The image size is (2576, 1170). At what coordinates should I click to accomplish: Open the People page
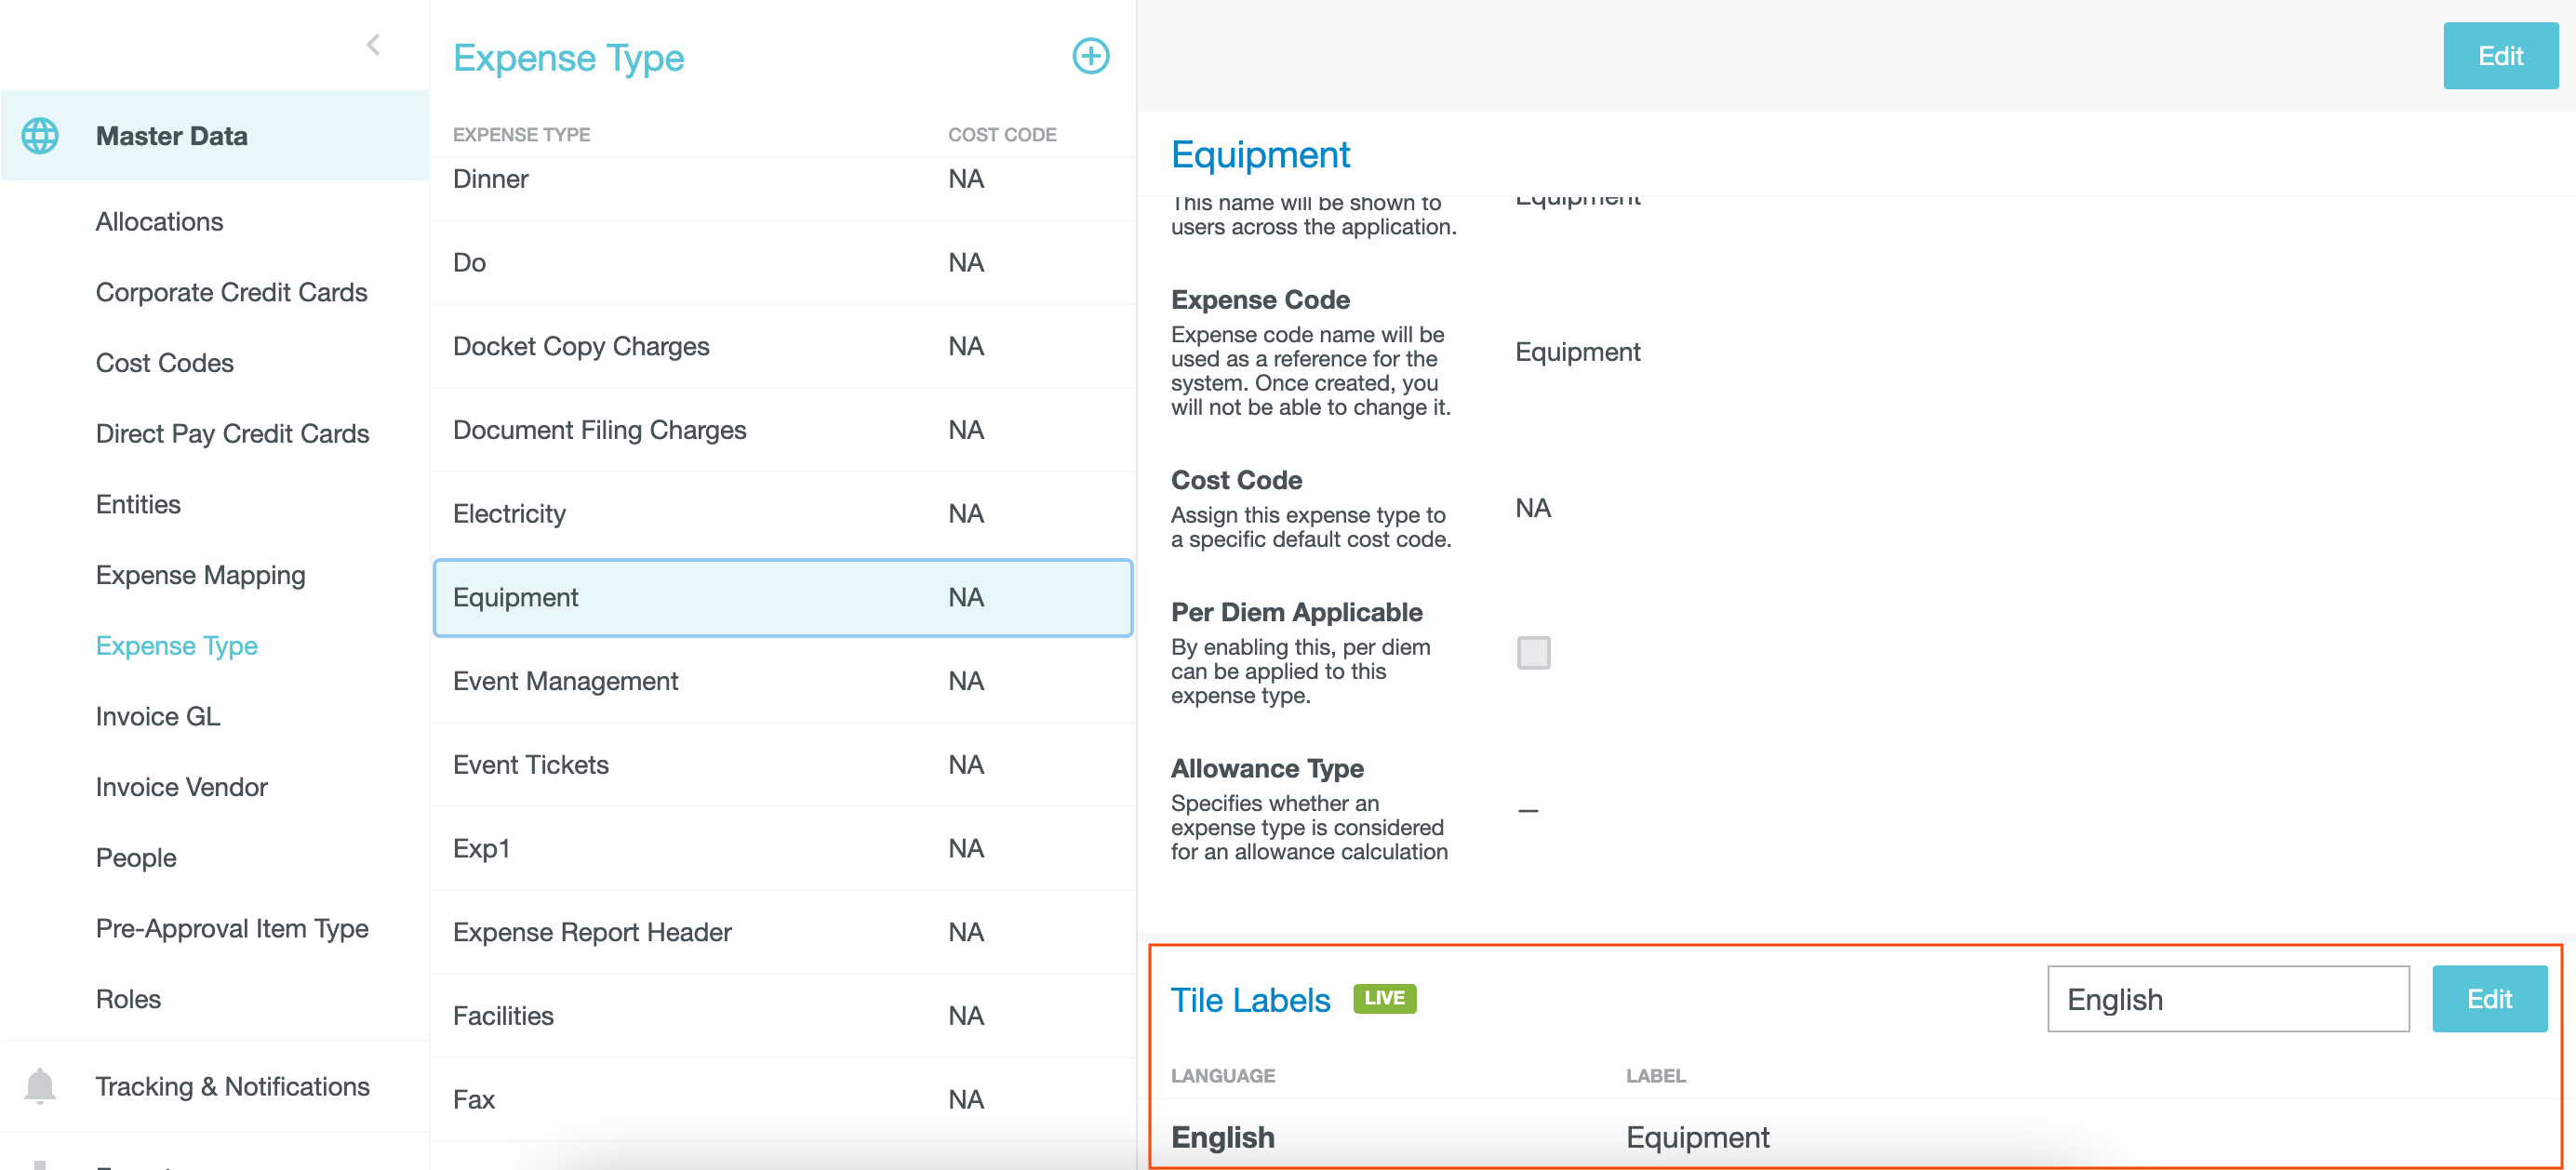point(136,858)
